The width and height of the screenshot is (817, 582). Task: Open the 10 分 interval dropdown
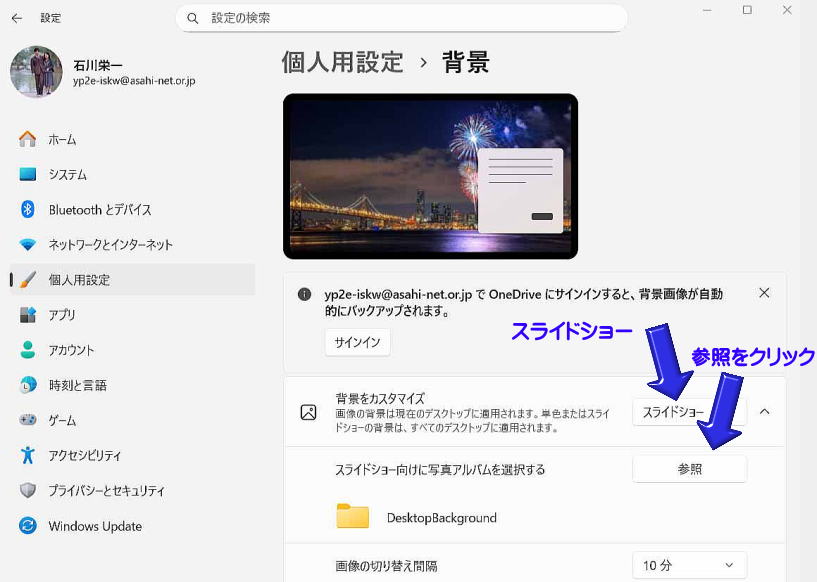[x=688, y=566]
